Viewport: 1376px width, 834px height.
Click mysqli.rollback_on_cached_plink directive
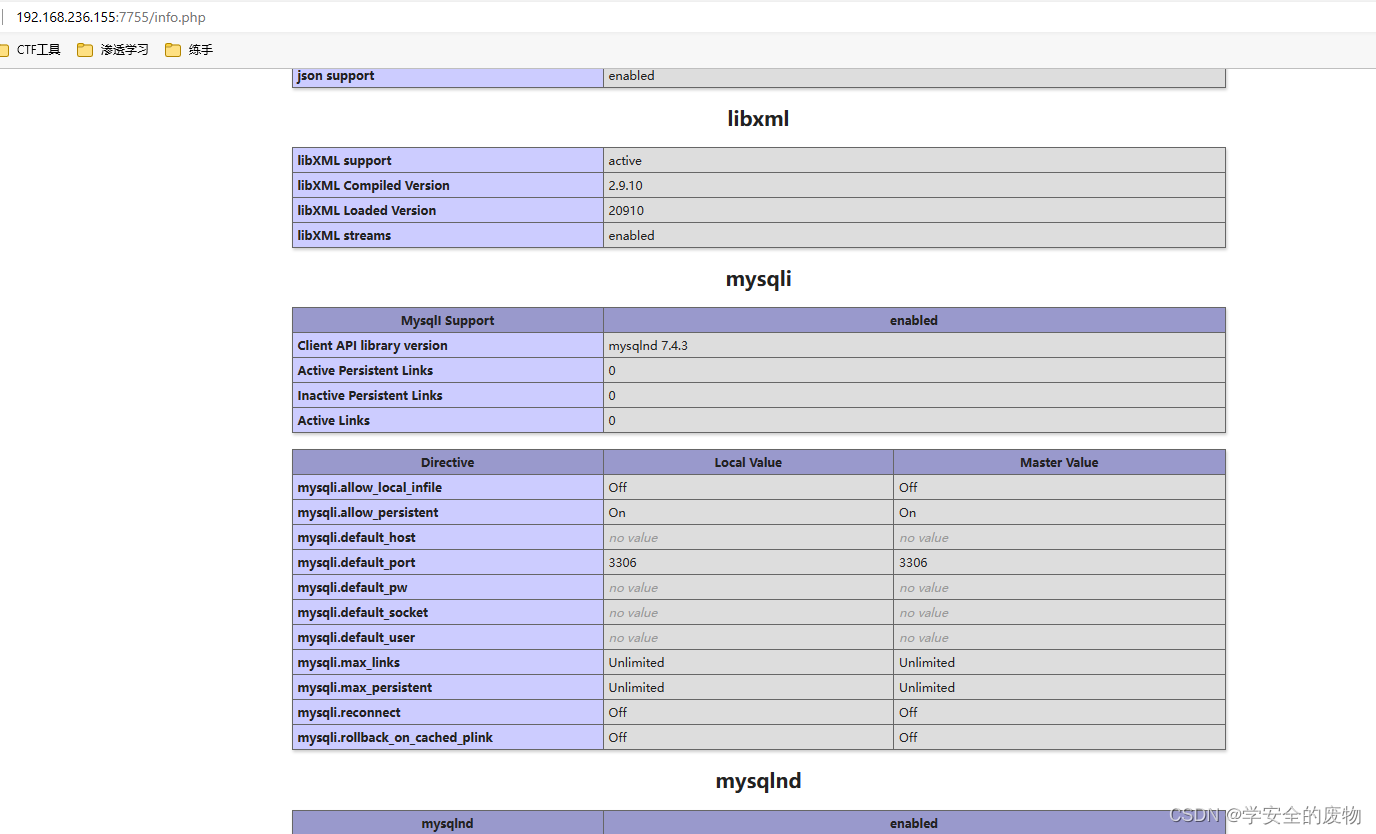395,737
